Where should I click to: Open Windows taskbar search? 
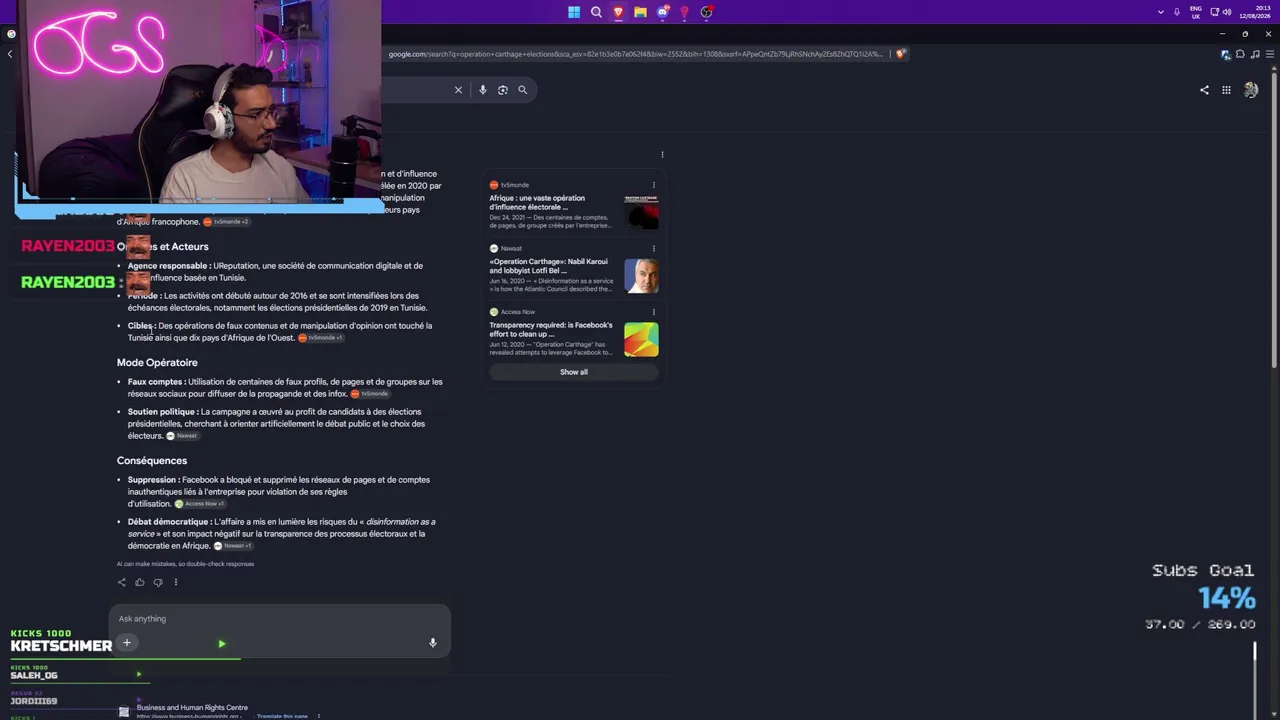pyautogui.click(x=596, y=12)
